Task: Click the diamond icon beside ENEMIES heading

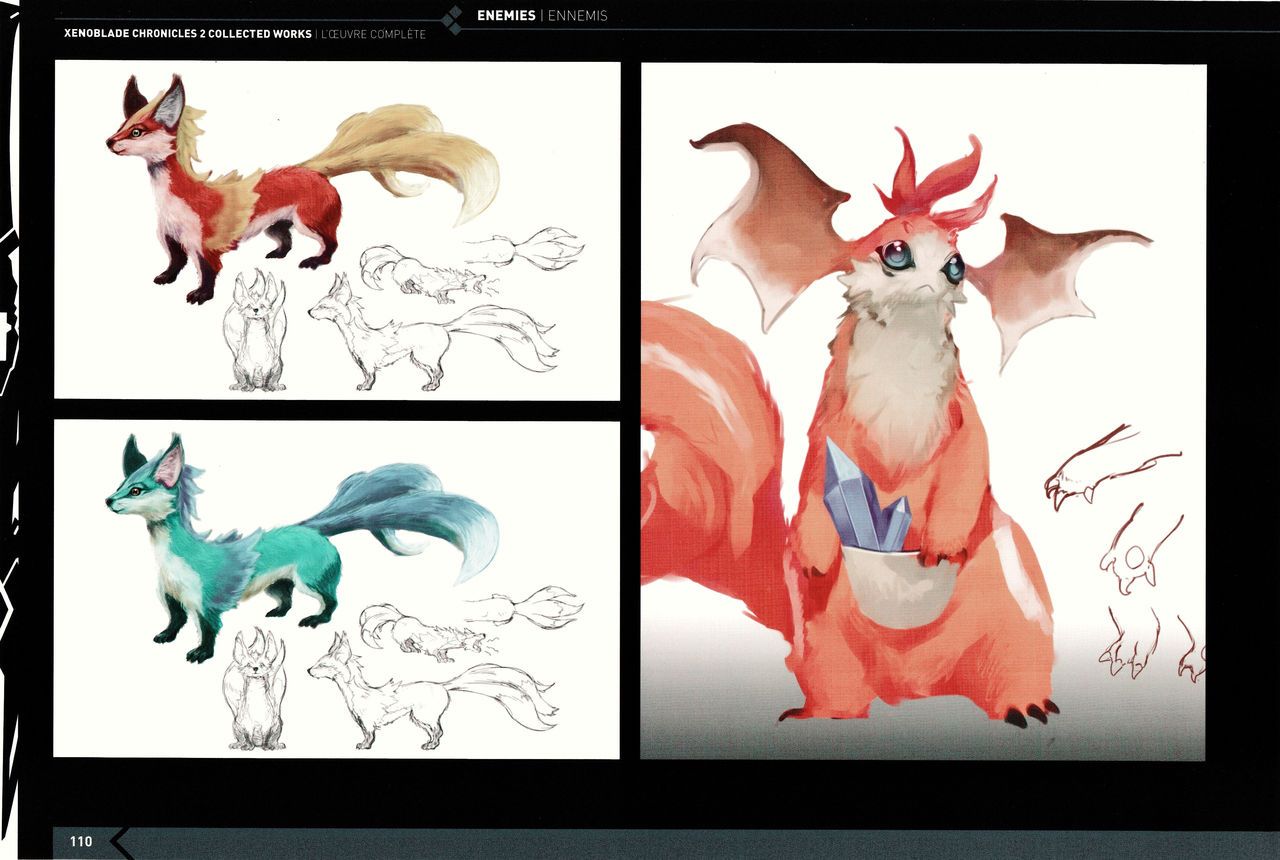Action: [x=453, y=19]
